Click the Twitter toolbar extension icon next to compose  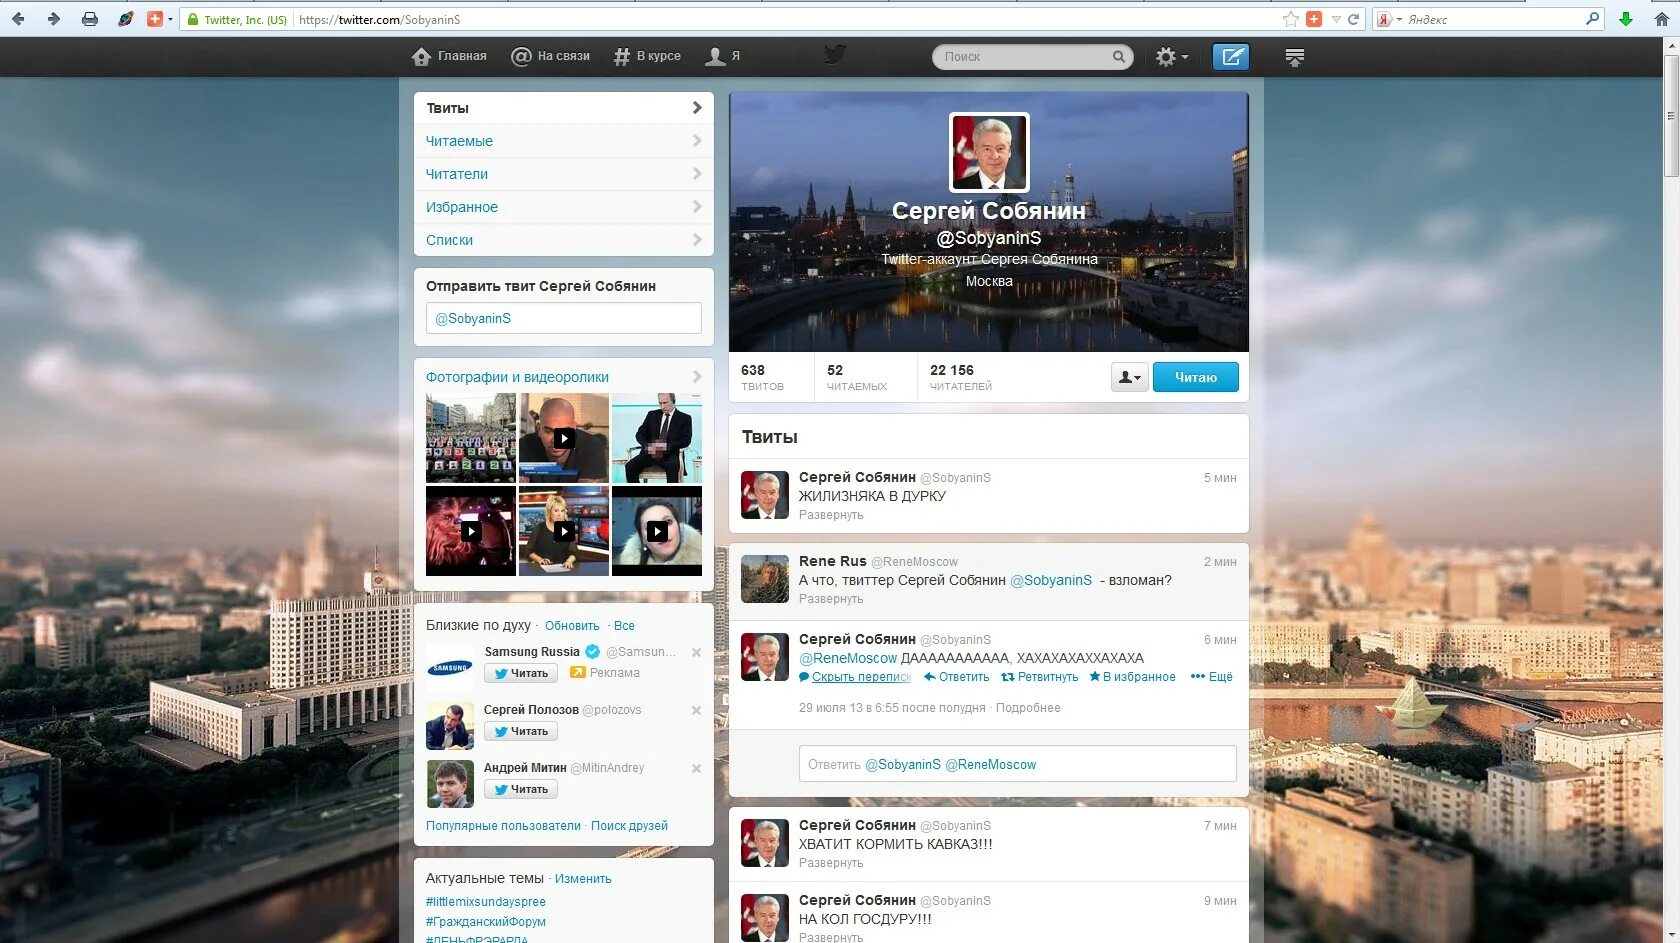[1295, 57]
